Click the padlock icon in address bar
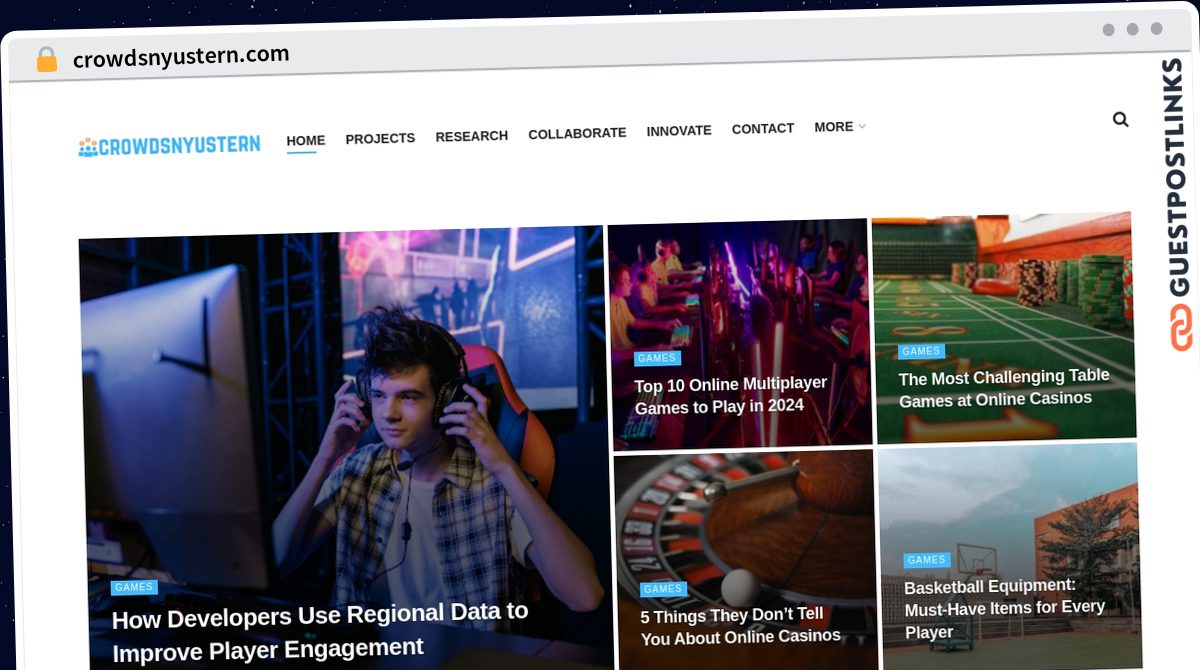The height and width of the screenshot is (670, 1200). [47, 60]
